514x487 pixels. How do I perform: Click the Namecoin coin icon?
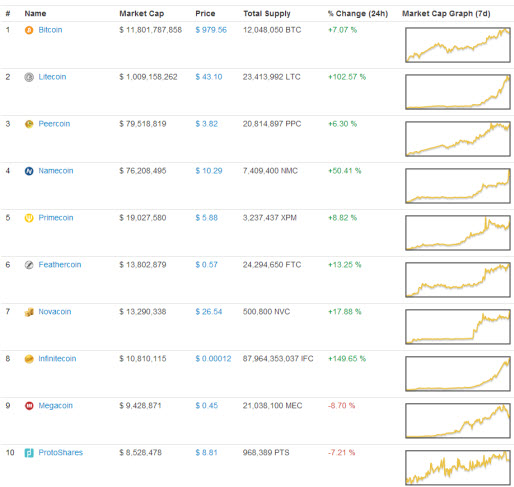click(29, 171)
